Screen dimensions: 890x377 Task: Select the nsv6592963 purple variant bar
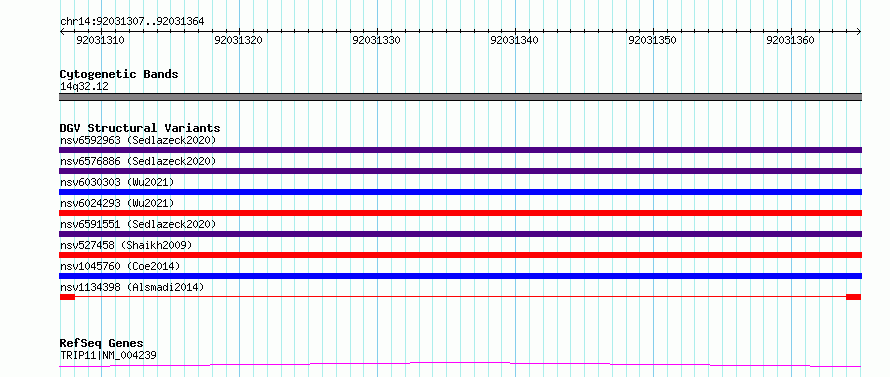460,150
